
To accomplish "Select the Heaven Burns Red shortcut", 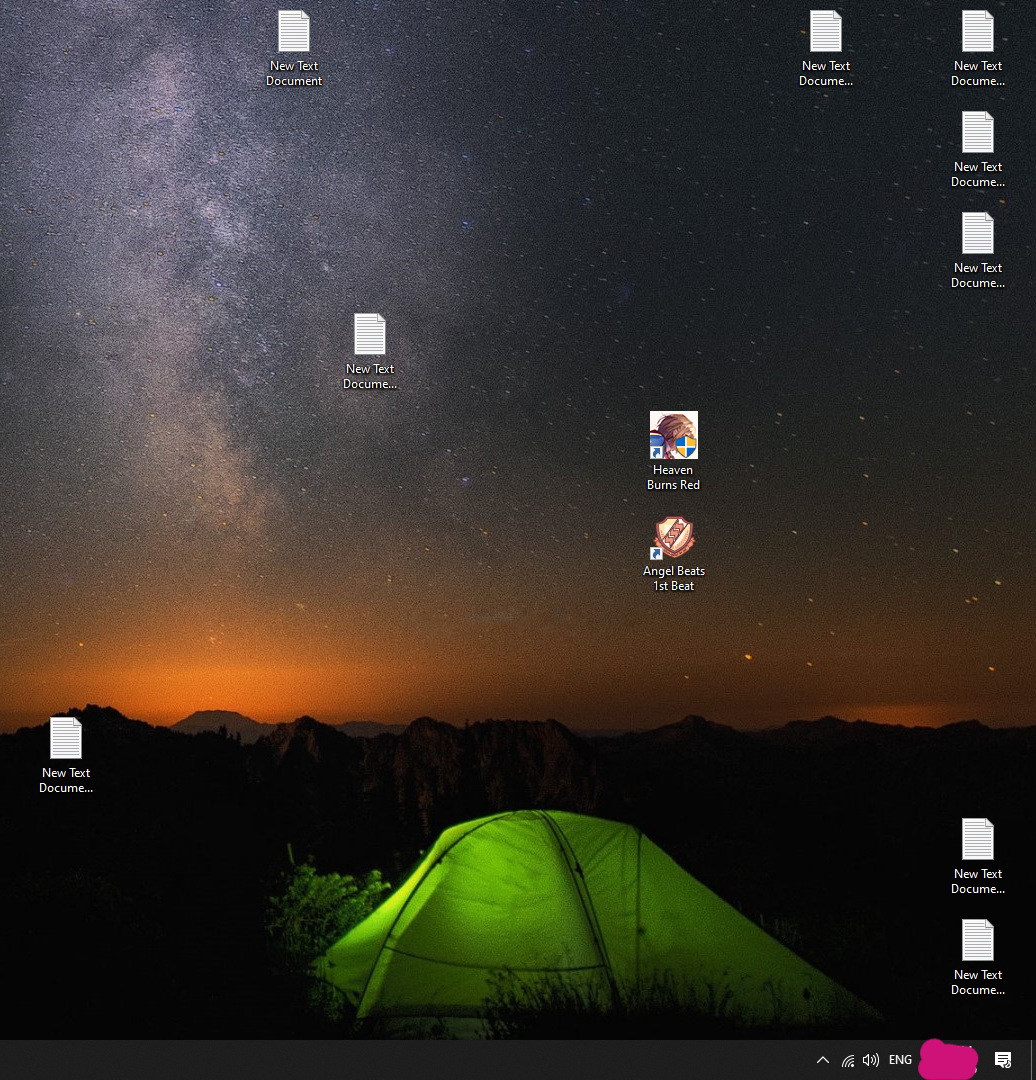I will click(x=674, y=450).
